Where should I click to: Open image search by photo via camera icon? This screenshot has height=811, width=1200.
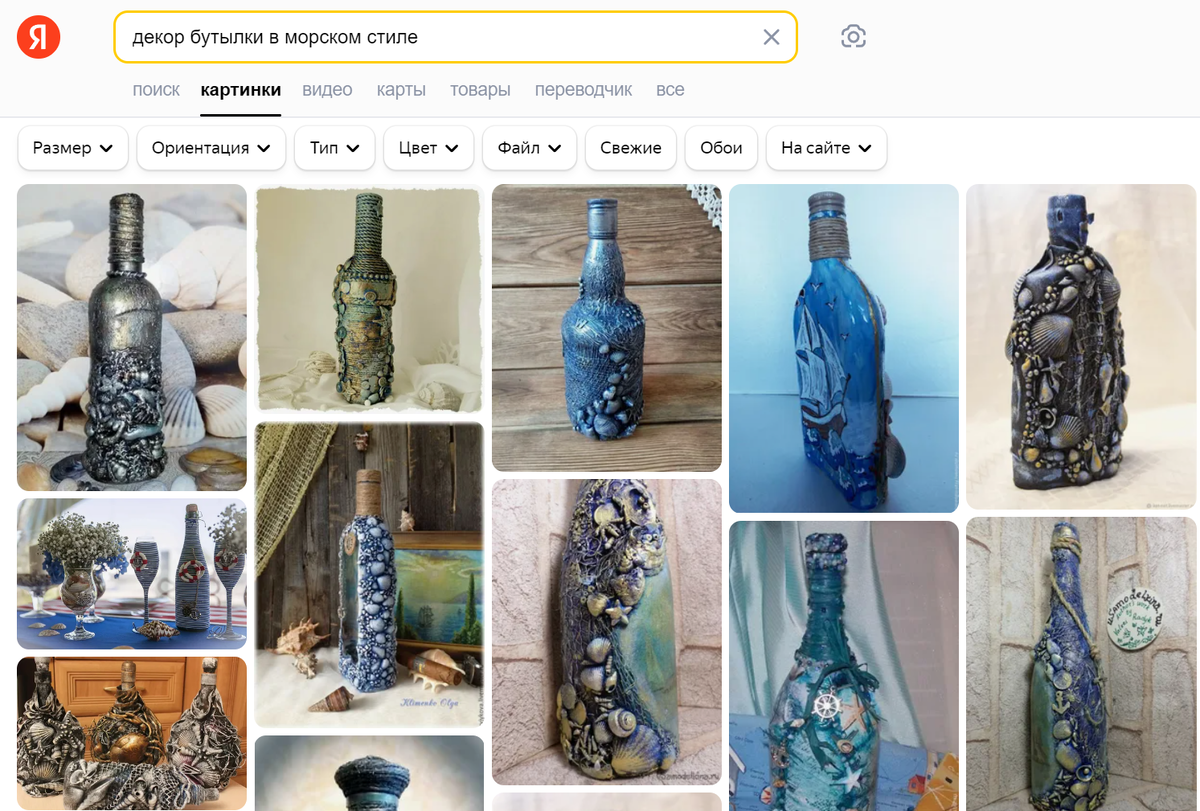(852, 37)
